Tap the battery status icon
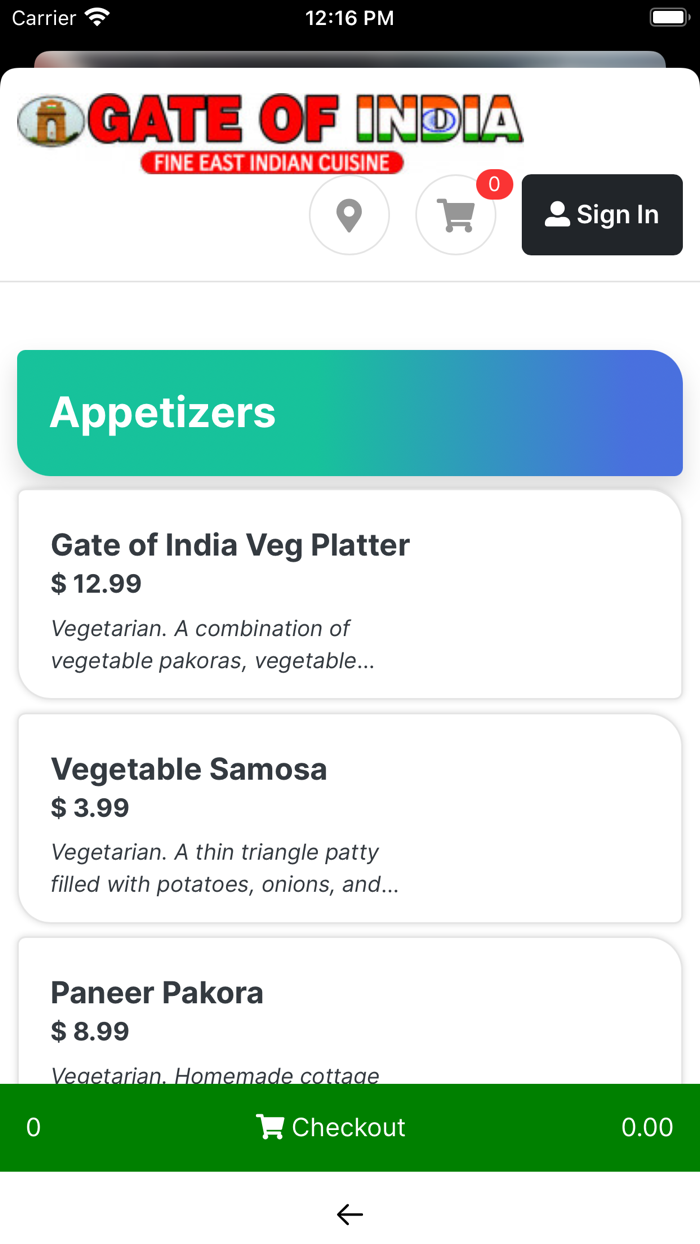This screenshot has height=1244, width=700. (x=667, y=18)
